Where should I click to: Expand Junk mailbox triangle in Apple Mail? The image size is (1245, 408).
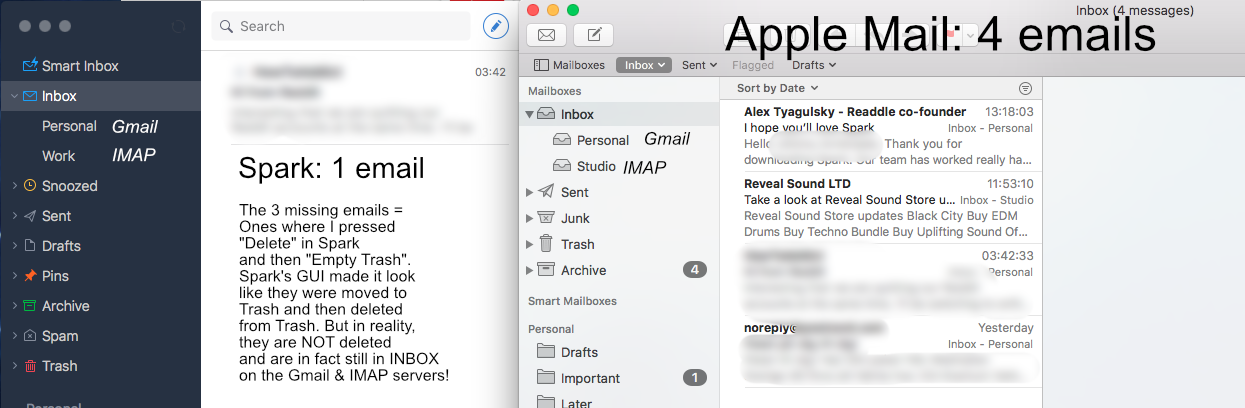point(530,218)
